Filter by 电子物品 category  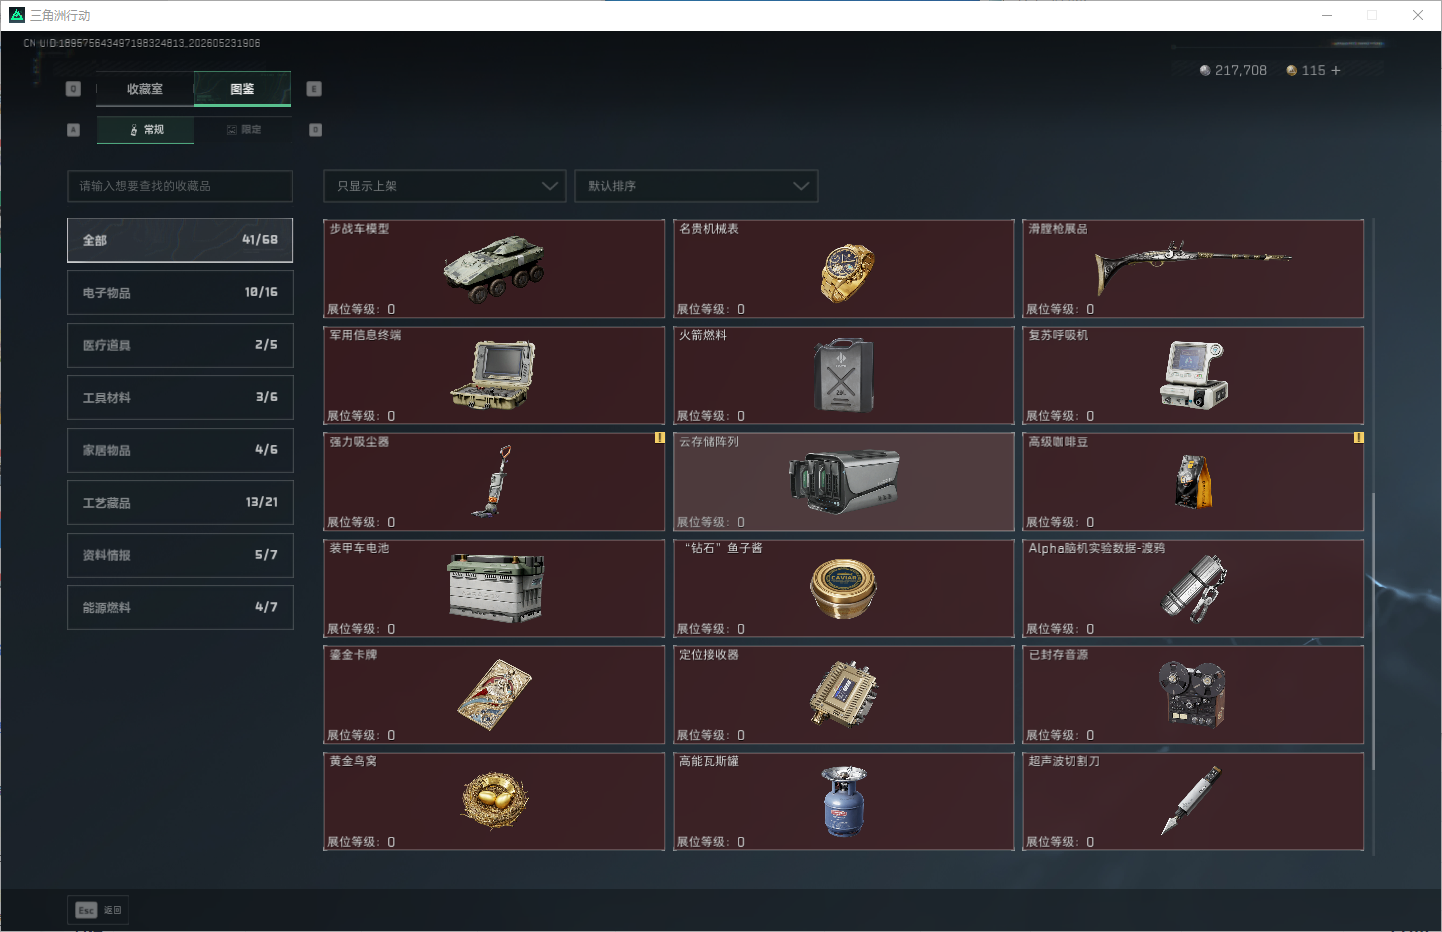click(180, 292)
